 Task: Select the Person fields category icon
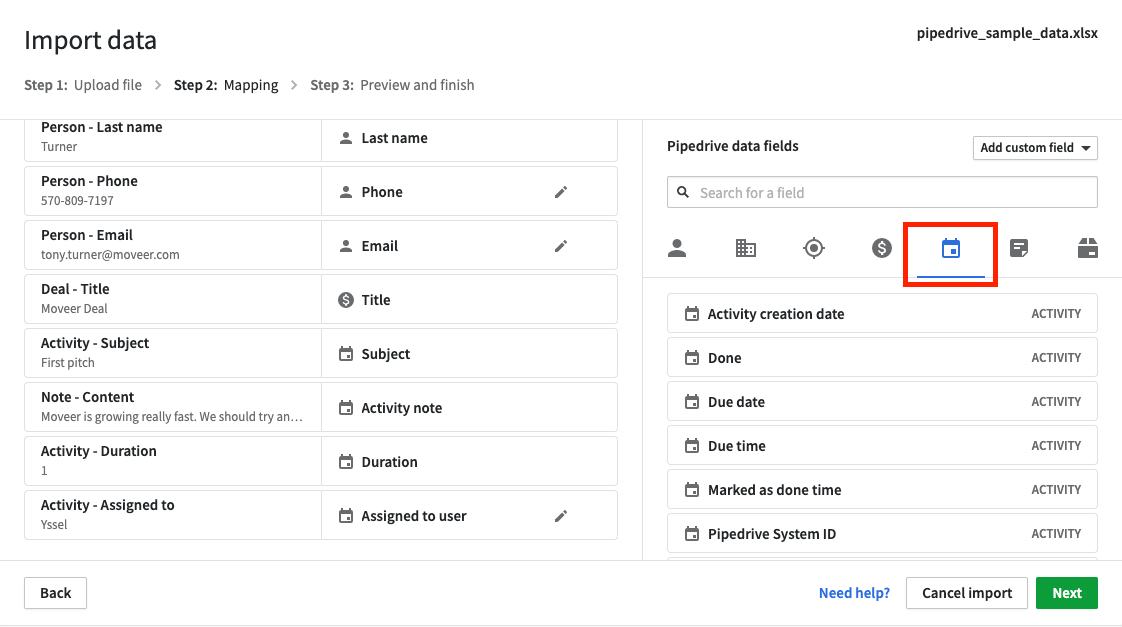tap(677, 248)
